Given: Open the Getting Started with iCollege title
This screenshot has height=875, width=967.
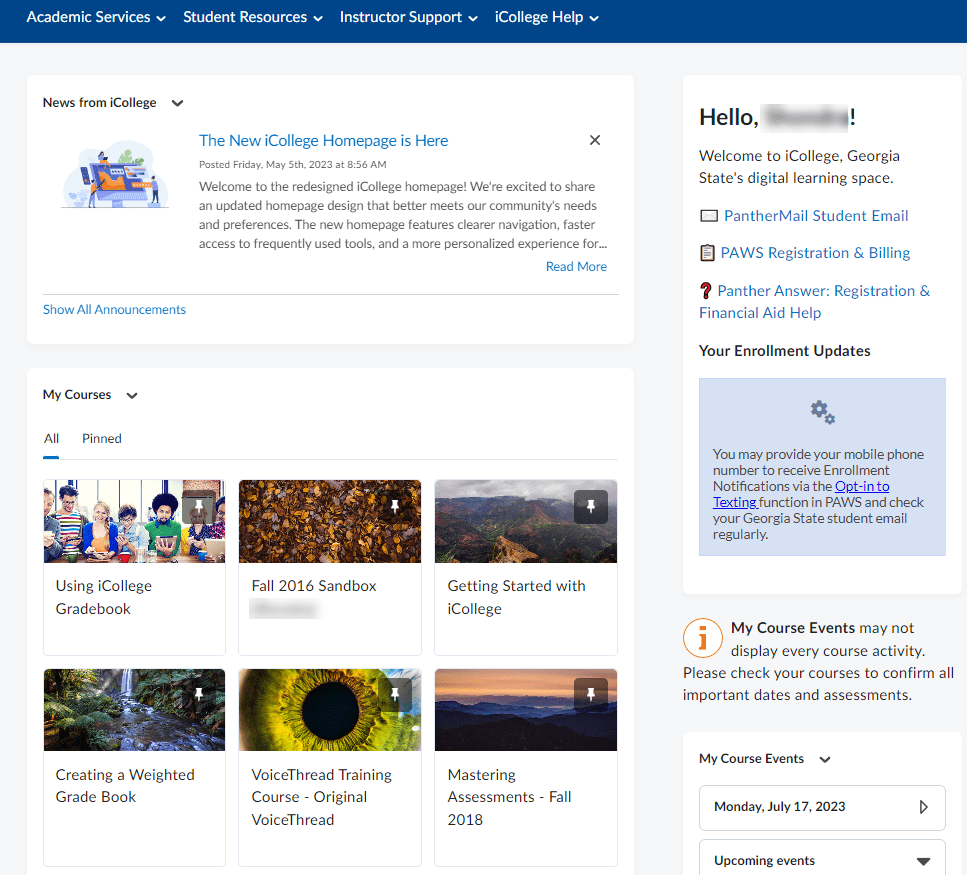Looking at the screenshot, I should point(516,597).
